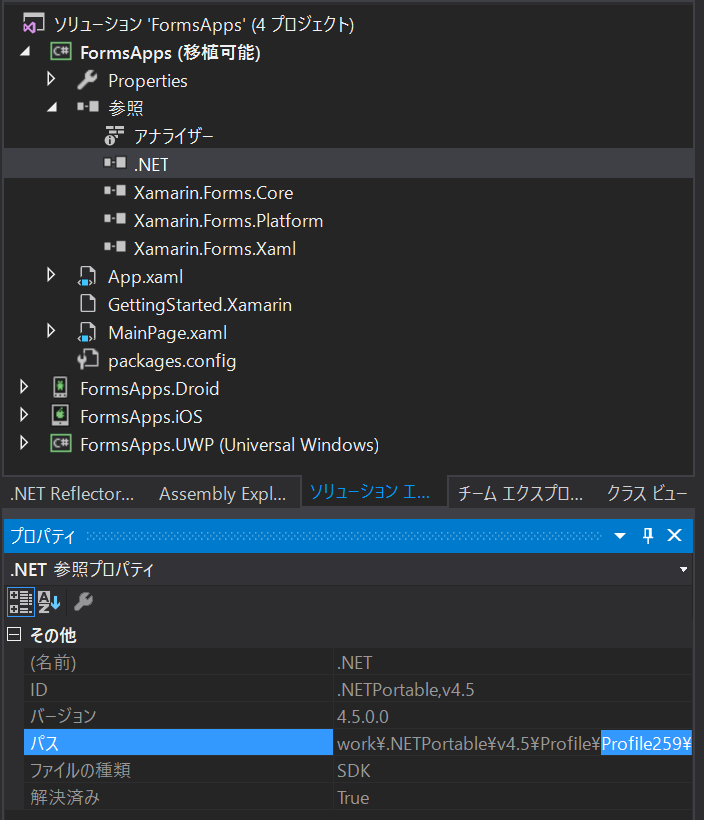Unpin the プロパティ panel
The image size is (704, 820).
(x=648, y=535)
